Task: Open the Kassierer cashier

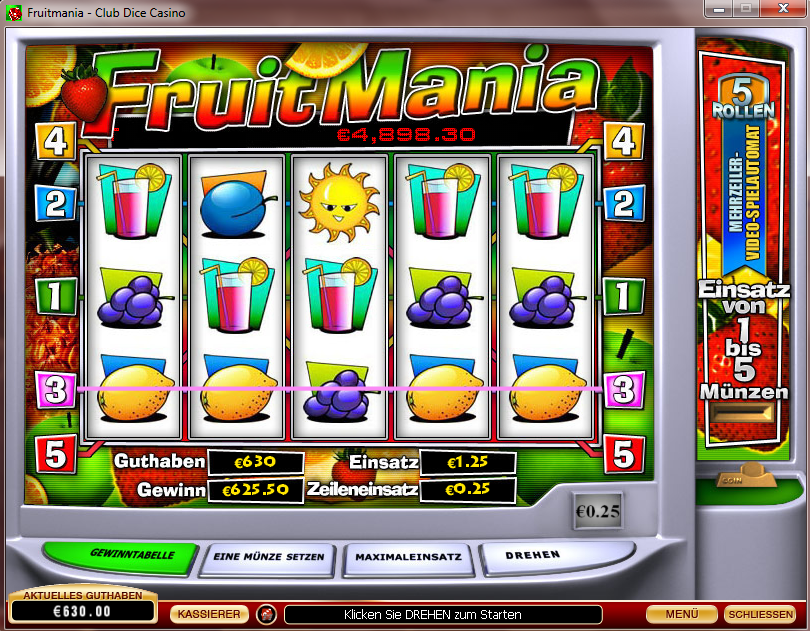Action: [209, 614]
